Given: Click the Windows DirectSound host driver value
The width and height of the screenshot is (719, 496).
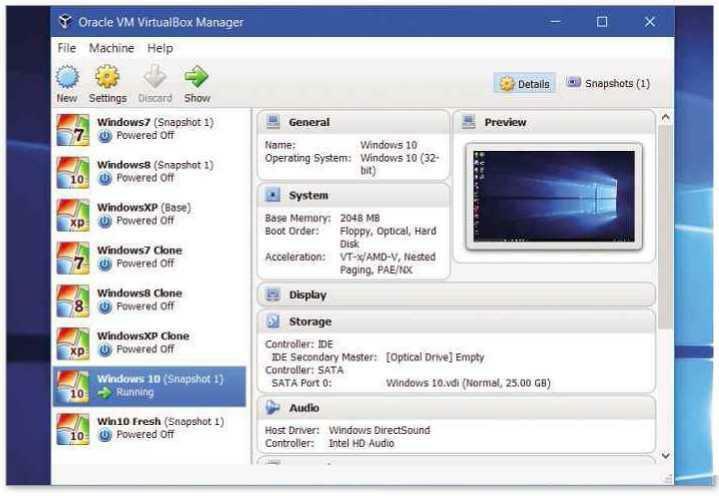Looking at the screenshot, I should pos(379,430).
